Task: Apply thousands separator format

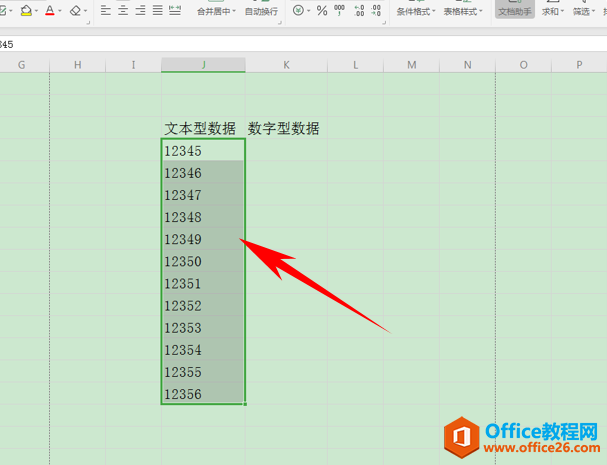Action: (x=340, y=10)
